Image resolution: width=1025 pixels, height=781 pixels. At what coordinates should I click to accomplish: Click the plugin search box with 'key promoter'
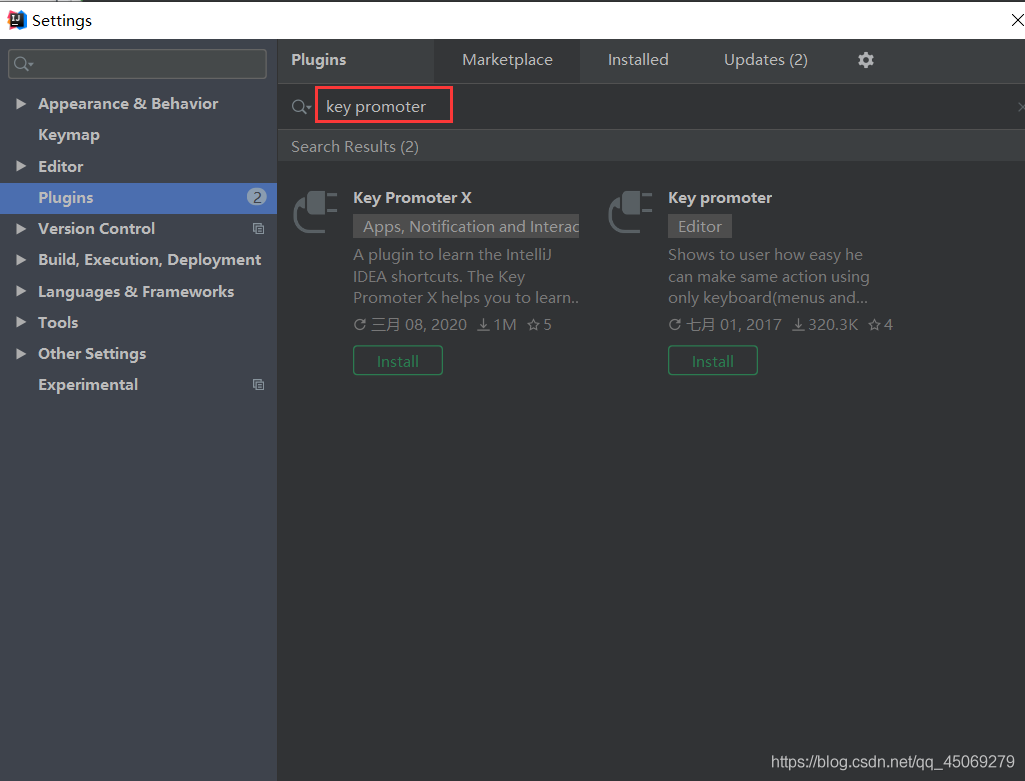[384, 105]
